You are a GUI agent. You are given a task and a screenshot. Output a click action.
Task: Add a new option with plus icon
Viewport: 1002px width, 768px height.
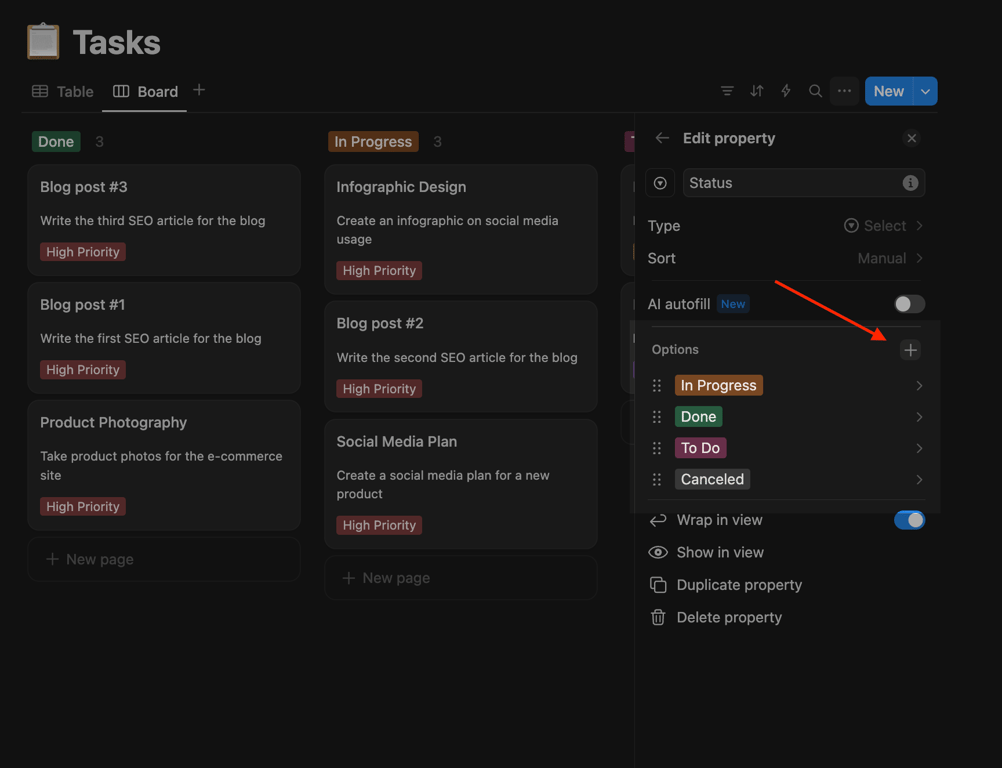point(910,350)
